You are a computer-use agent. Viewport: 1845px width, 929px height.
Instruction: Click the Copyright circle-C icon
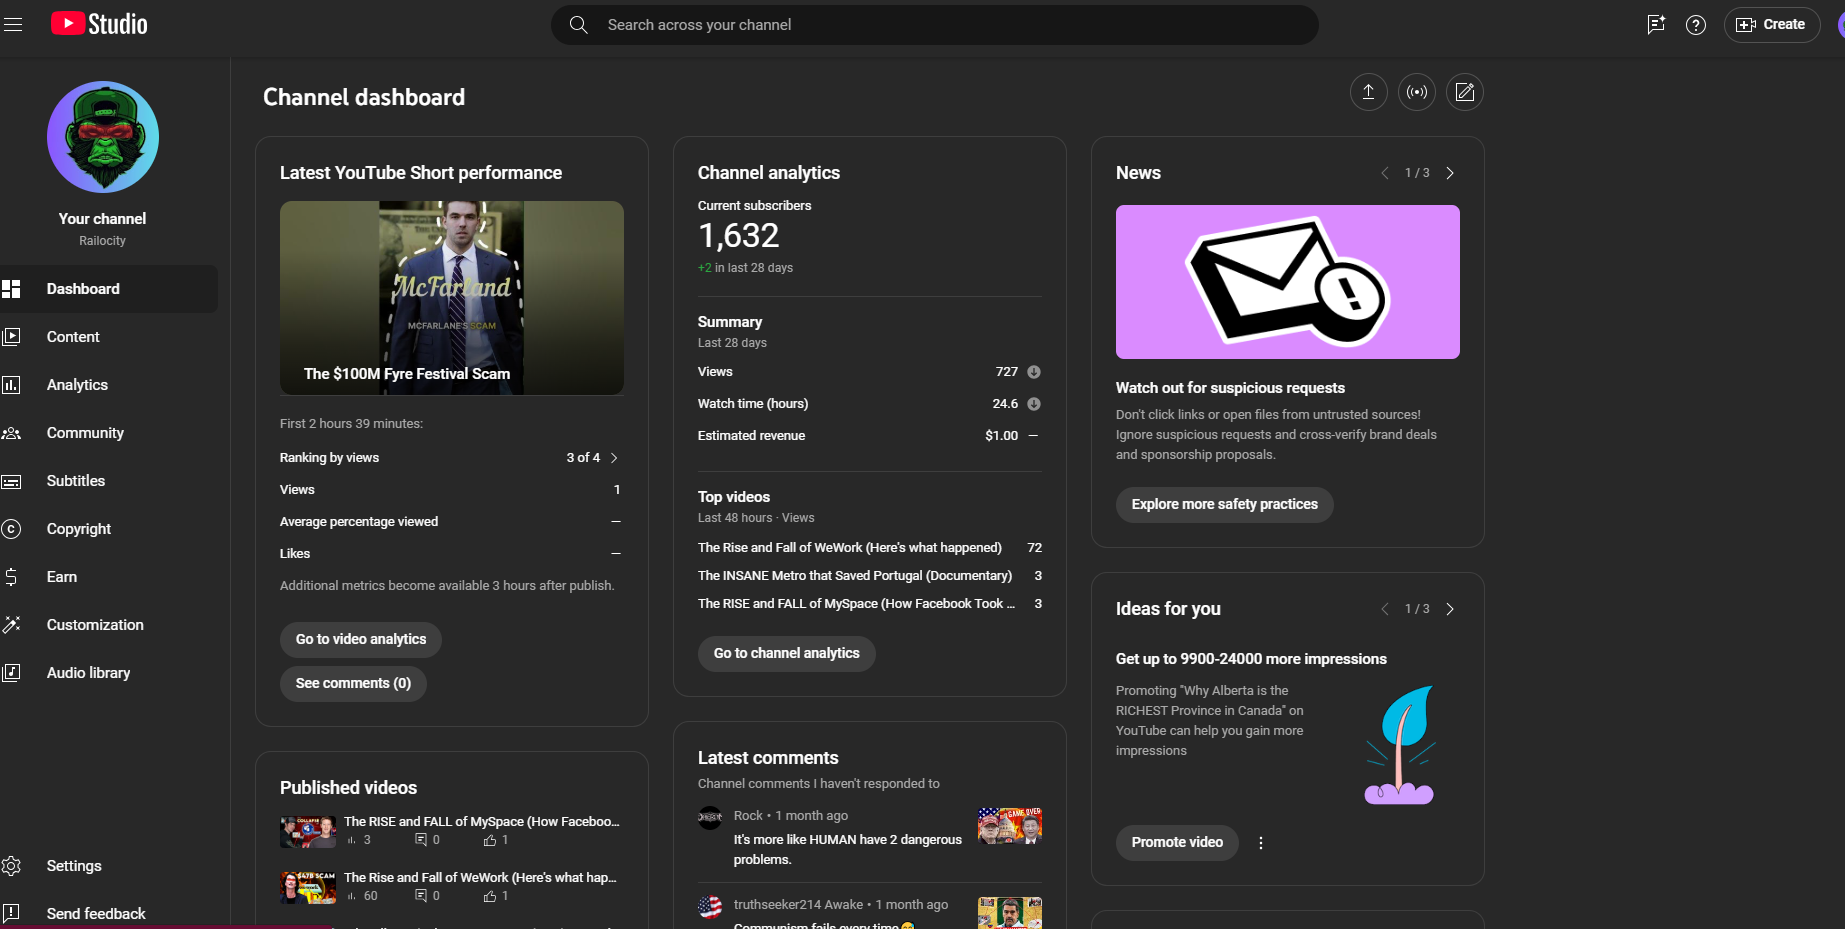pyautogui.click(x=11, y=529)
